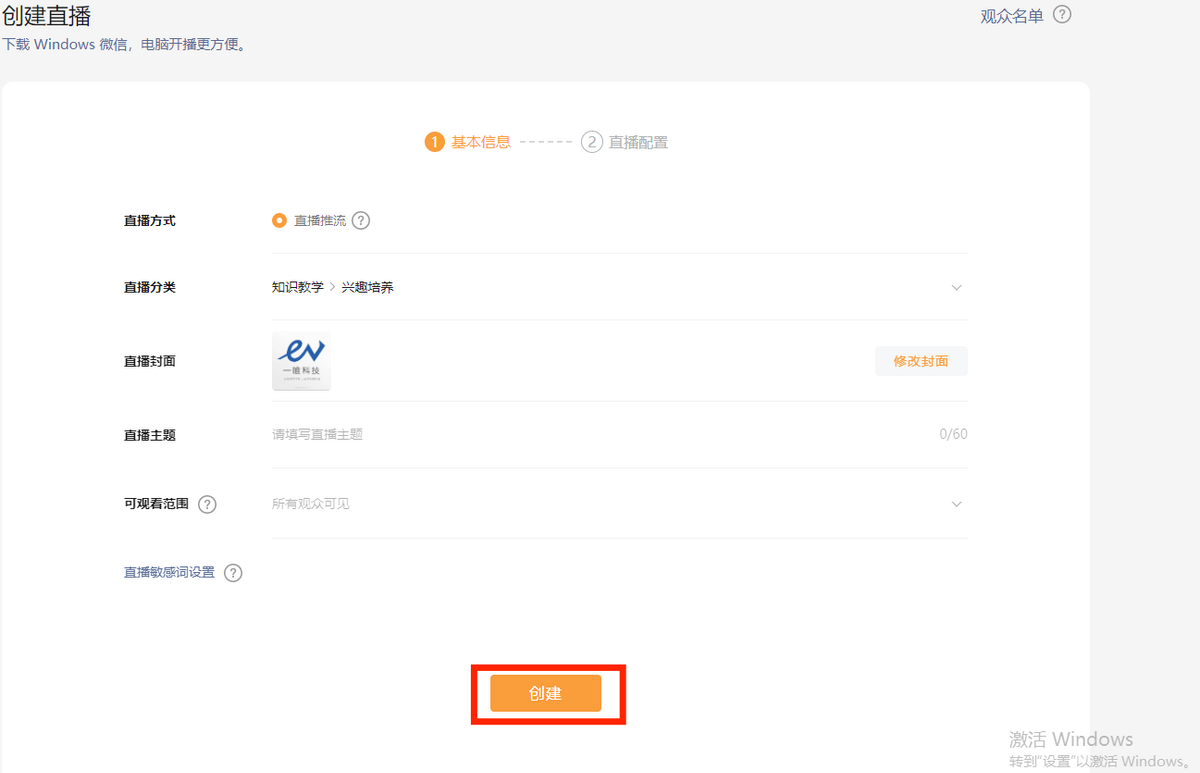
Task: Click the help icon beside 观众名单
Action: coord(1062,15)
